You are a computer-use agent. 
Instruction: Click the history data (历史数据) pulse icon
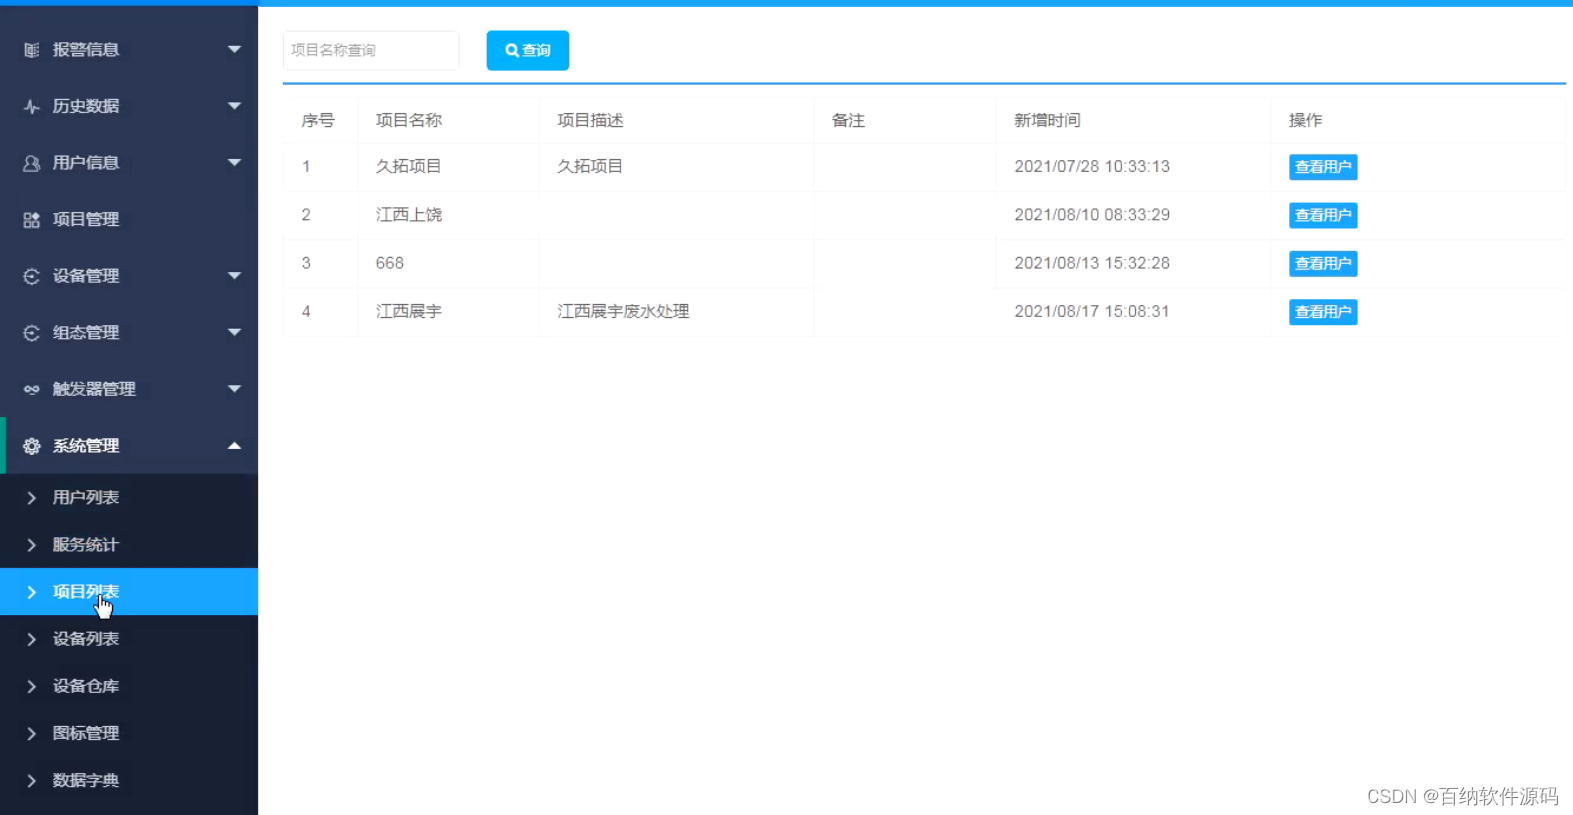pos(32,106)
